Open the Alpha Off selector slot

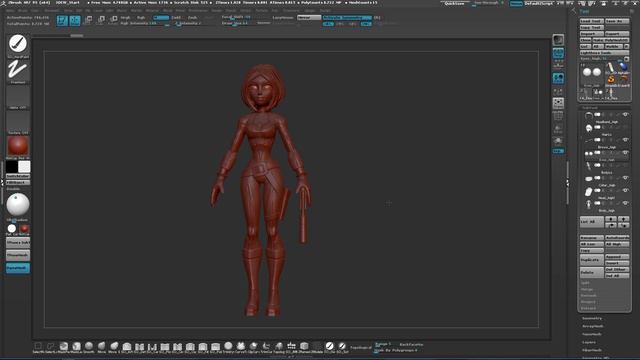pos(18,95)
